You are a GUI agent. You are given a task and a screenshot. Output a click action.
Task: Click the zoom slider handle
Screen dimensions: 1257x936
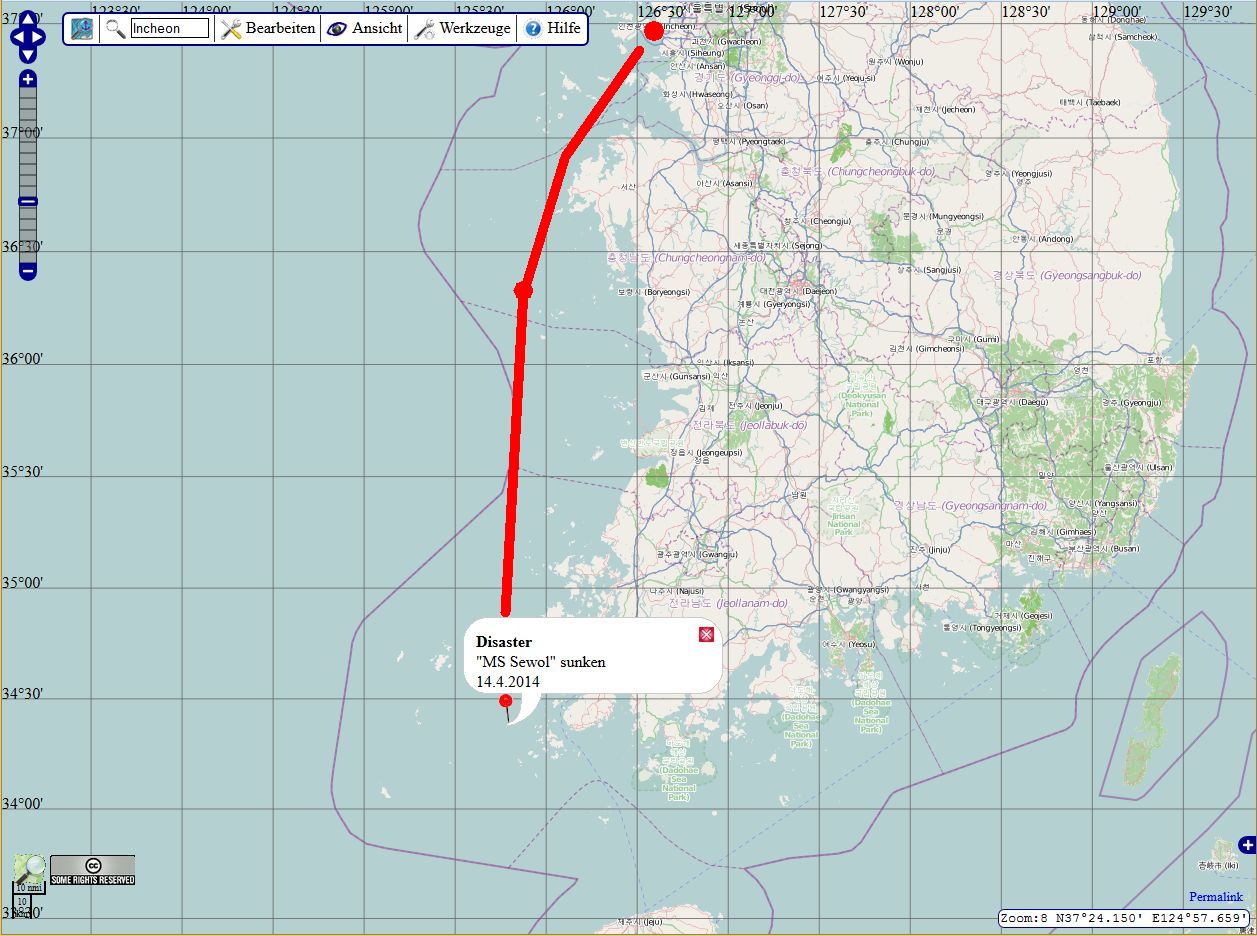point(28,202)
